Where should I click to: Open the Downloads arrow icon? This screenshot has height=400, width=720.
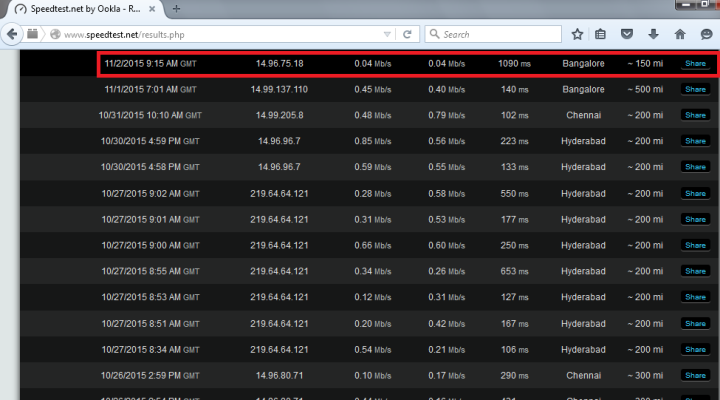click(653, 34)
